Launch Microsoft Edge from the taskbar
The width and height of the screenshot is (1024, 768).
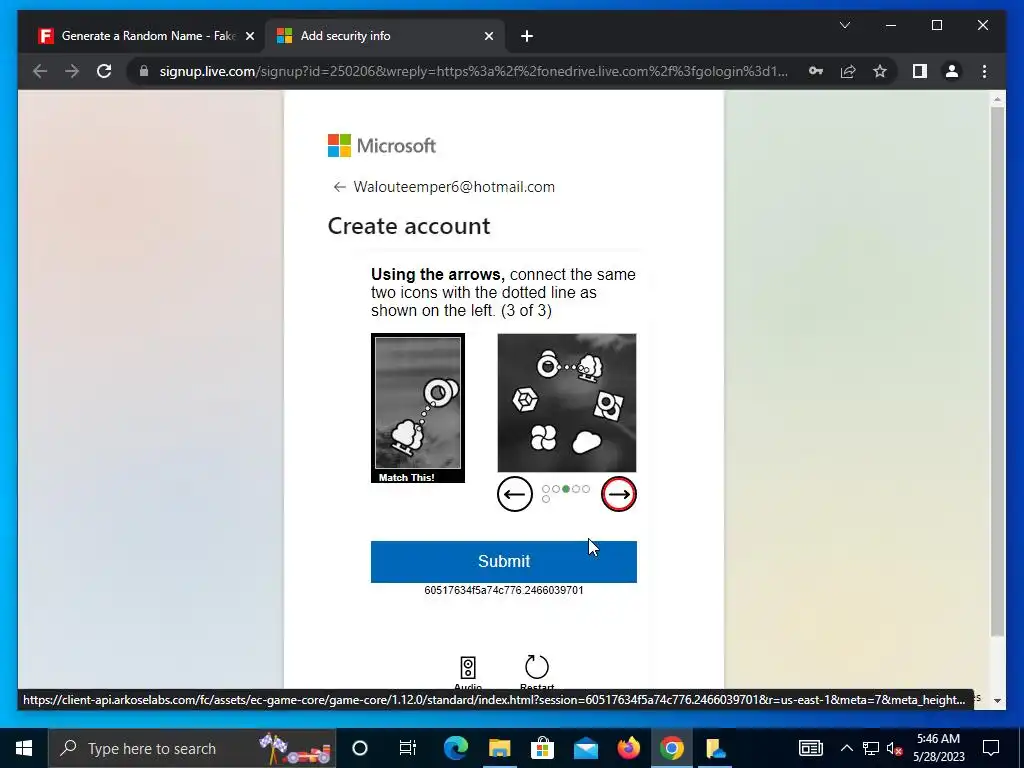pyautogui.click(x=456, y=748)
